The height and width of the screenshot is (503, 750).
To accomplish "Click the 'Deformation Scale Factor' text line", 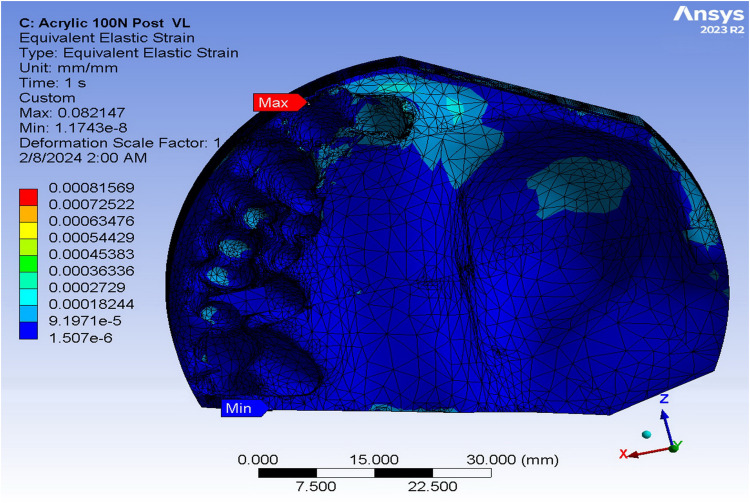I will 120,143.
